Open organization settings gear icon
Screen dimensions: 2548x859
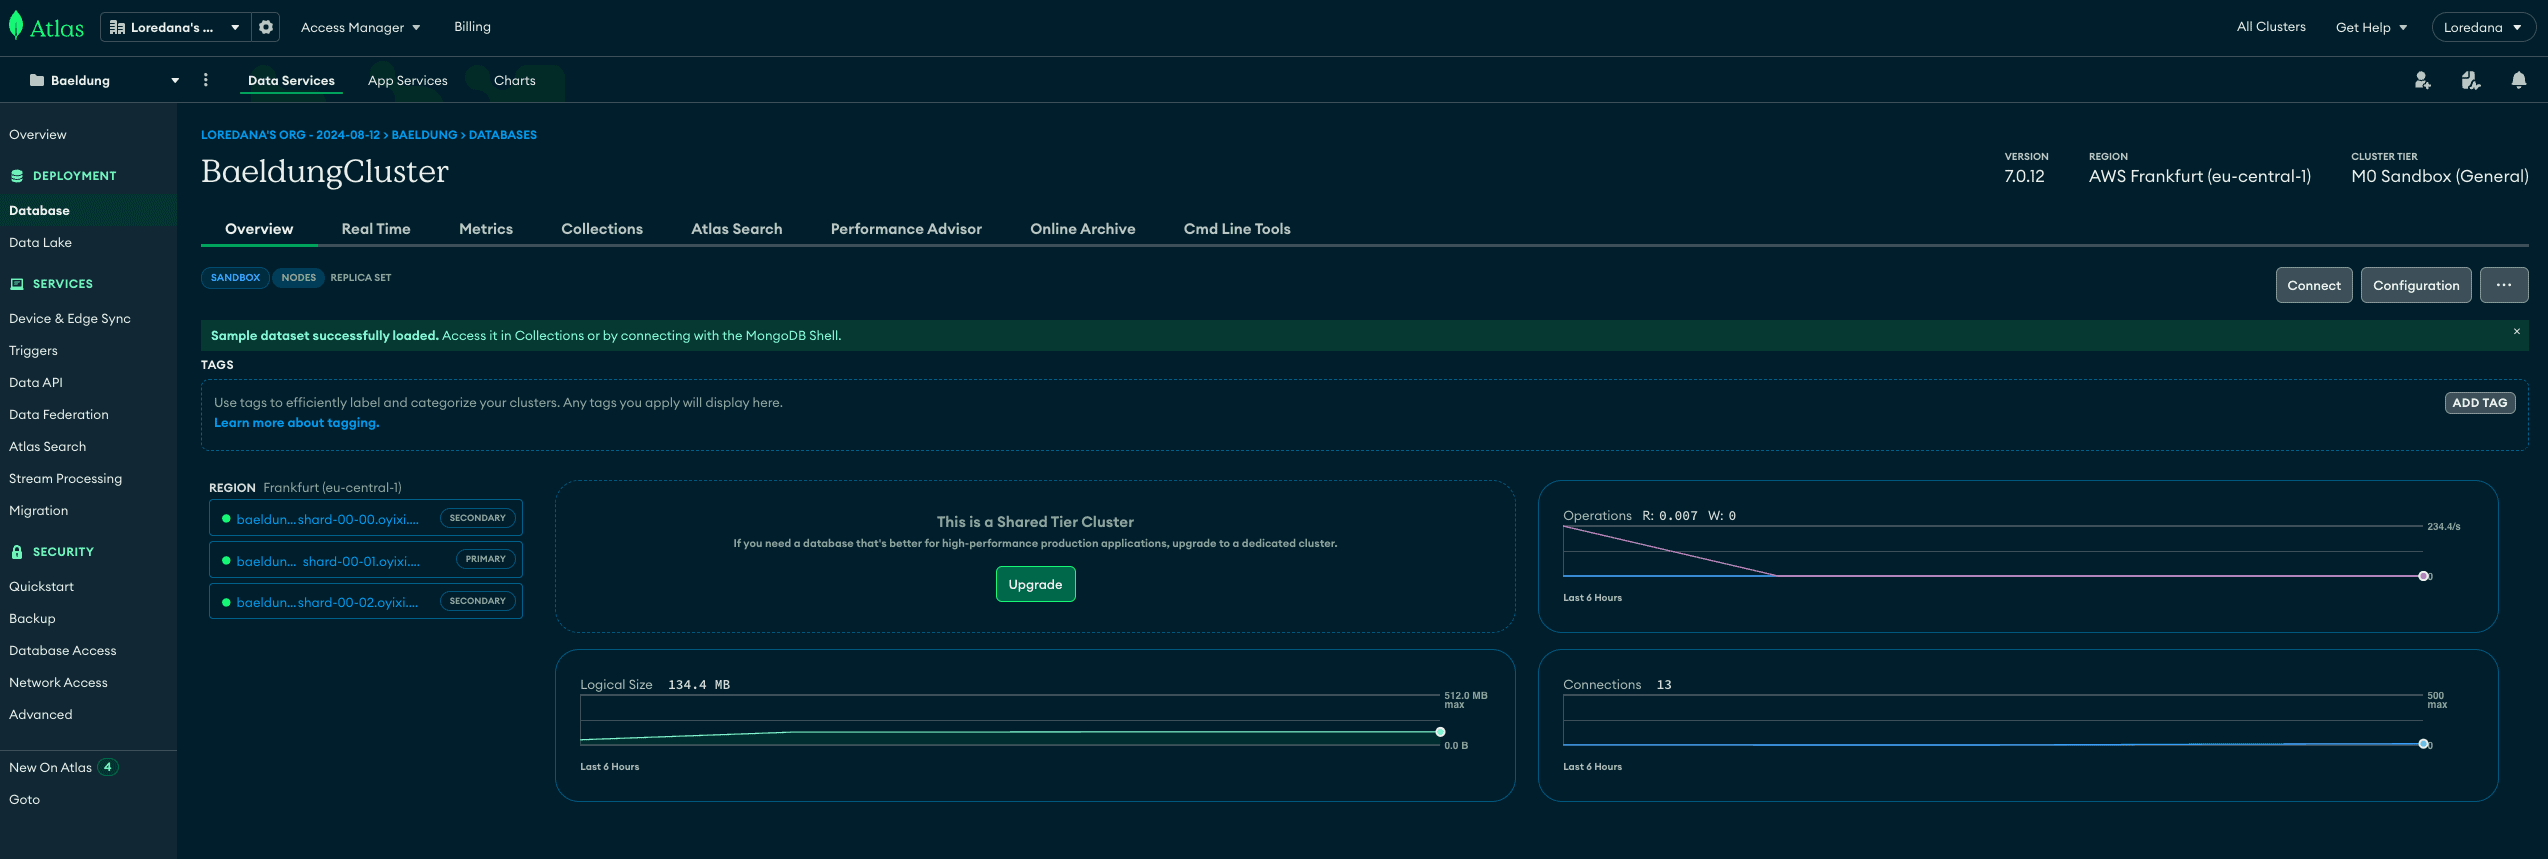click(266, 27)
